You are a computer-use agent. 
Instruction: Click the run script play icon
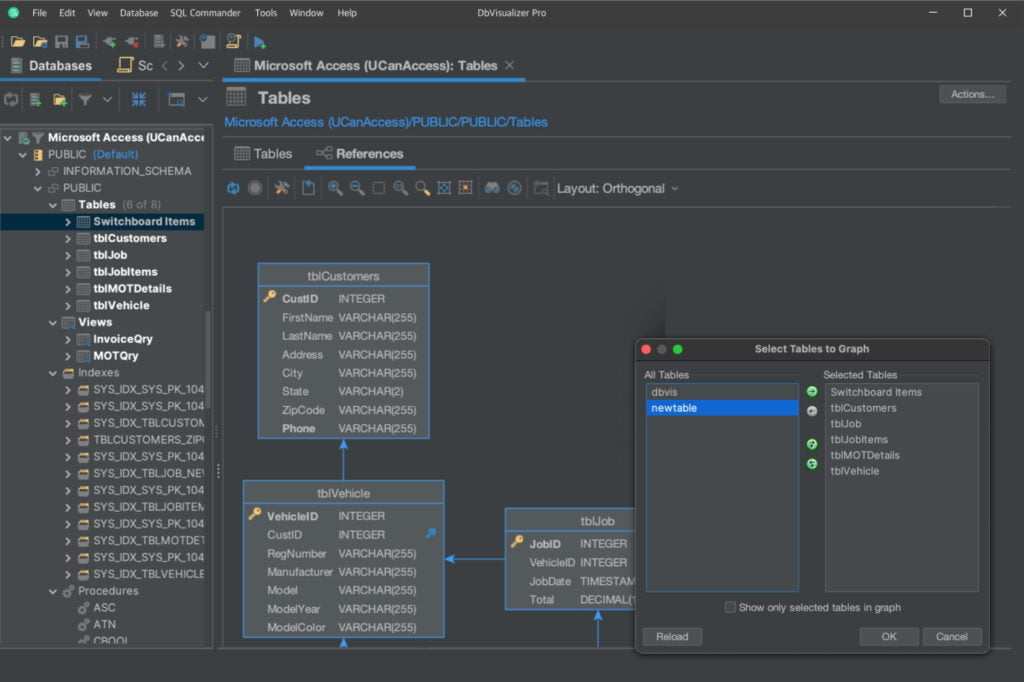pyautogui.click(x=259, y=42)
